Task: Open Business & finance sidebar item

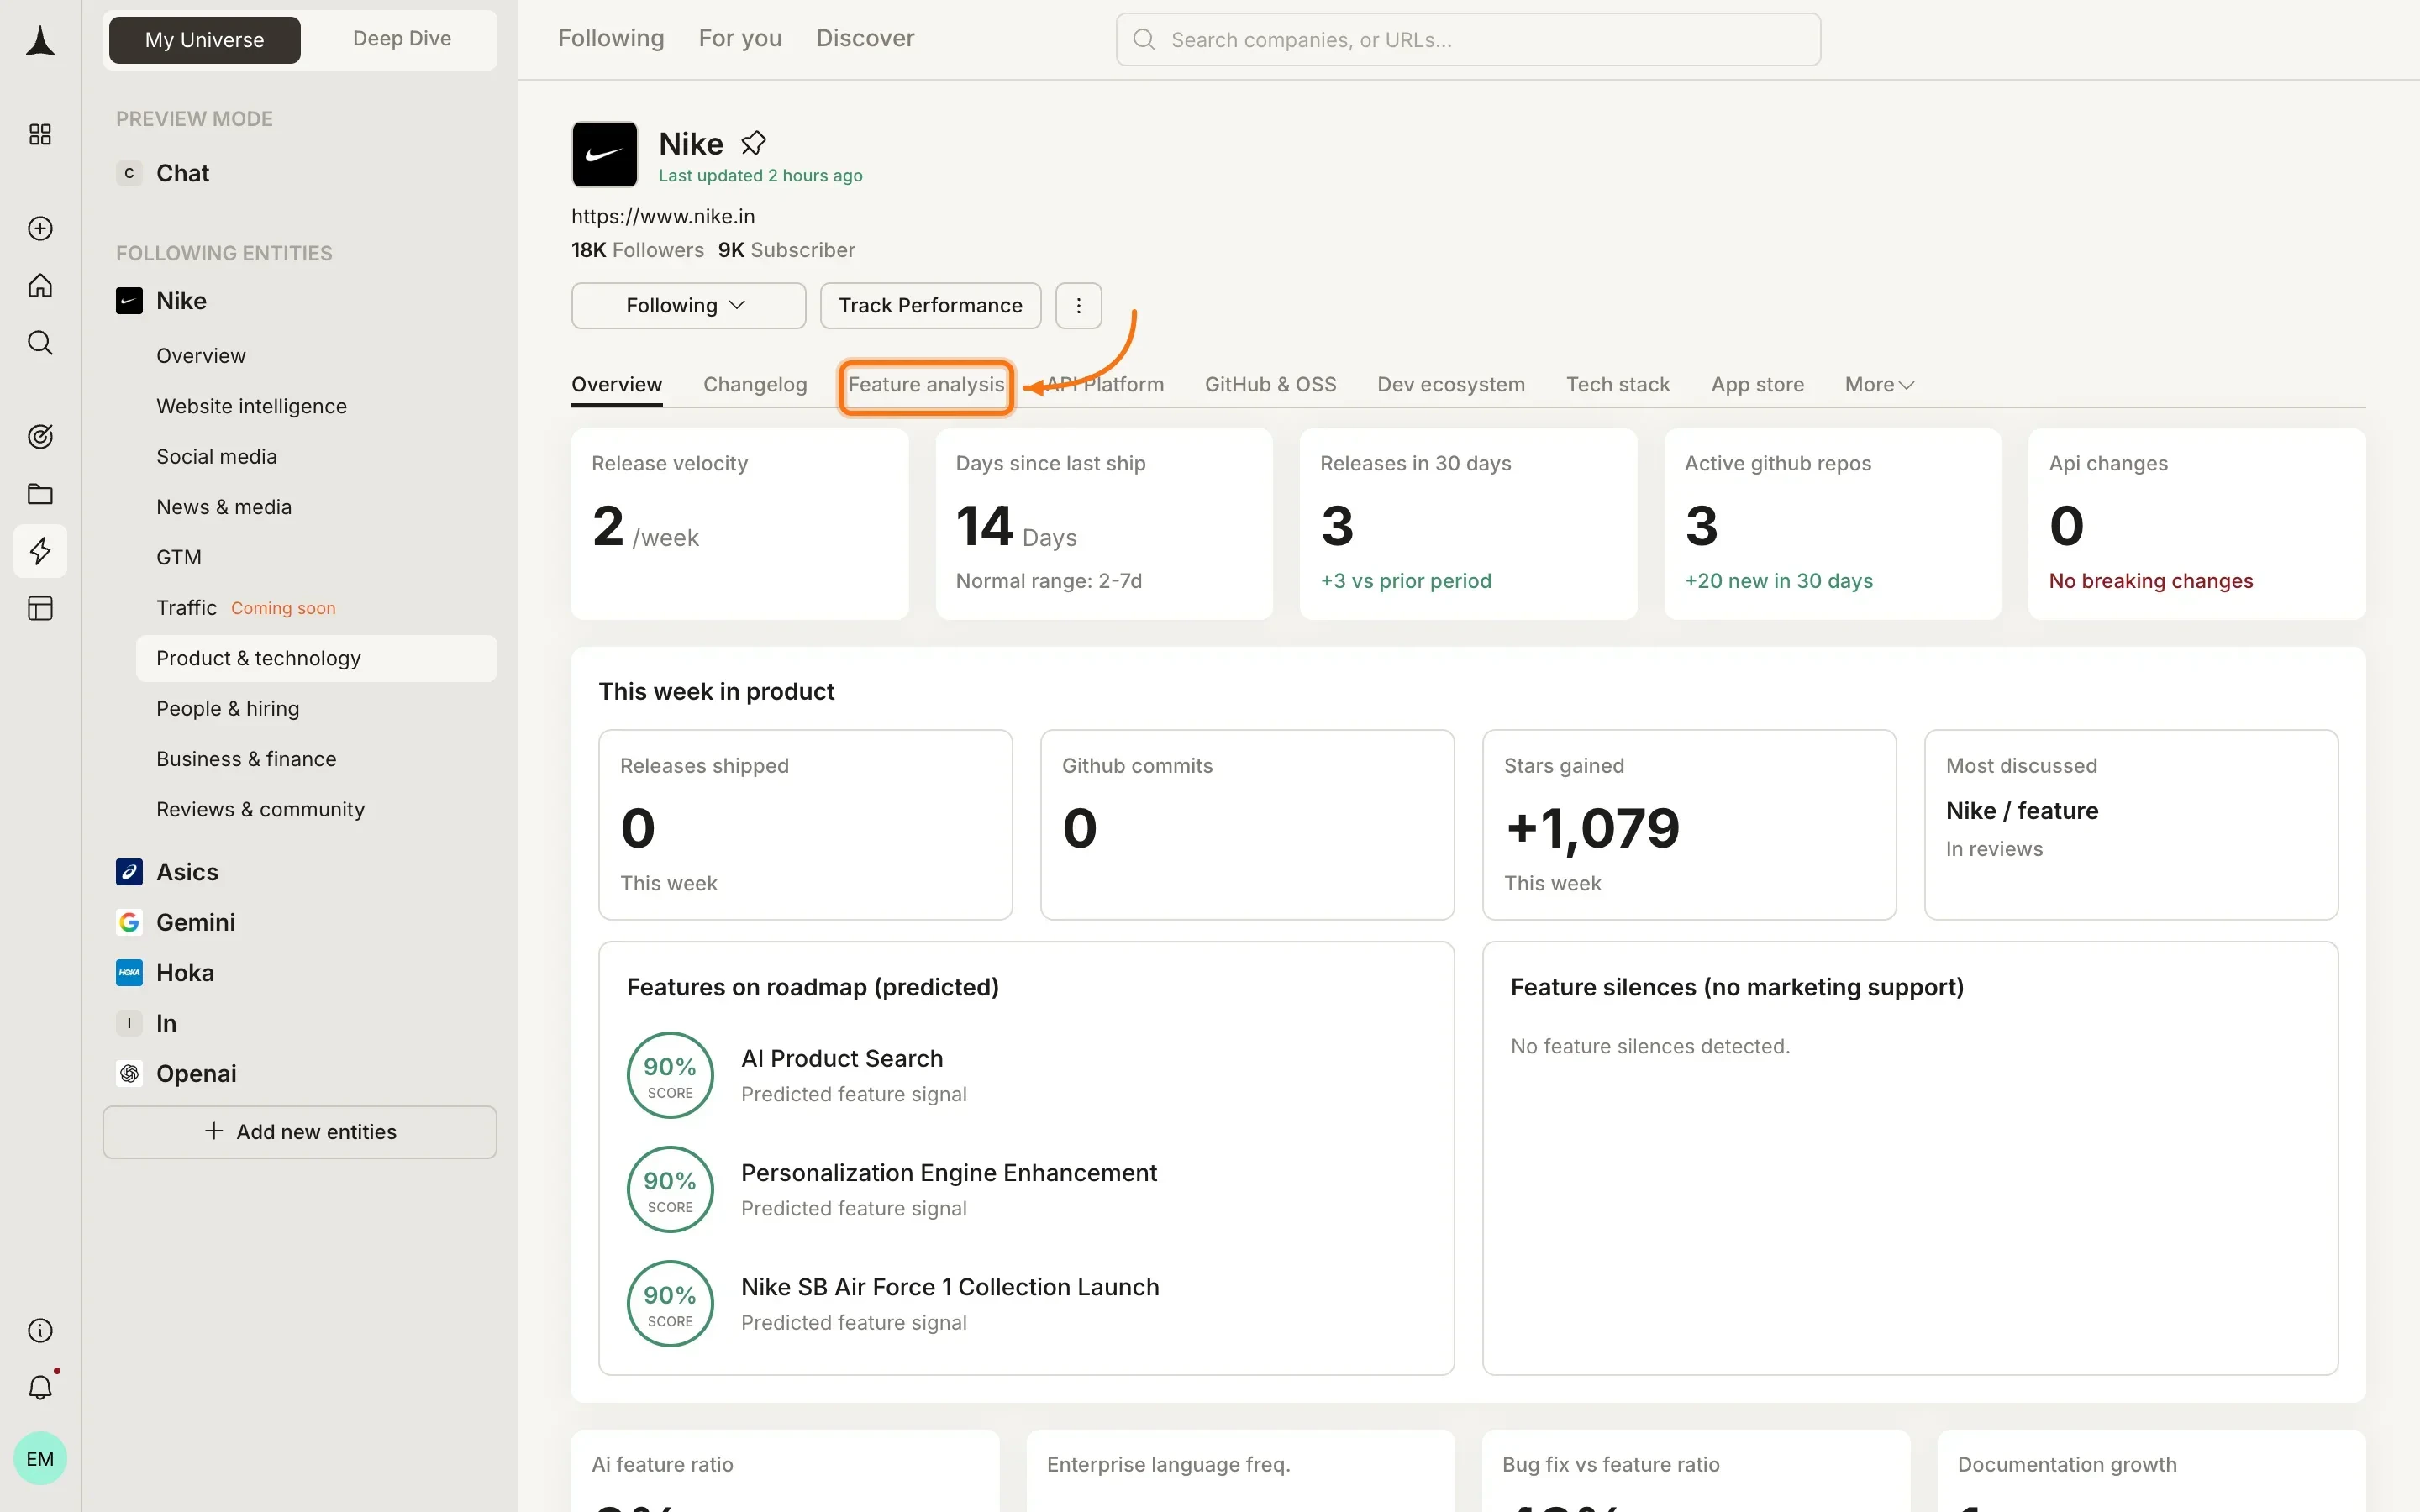Action: click(x=246, y=758)
